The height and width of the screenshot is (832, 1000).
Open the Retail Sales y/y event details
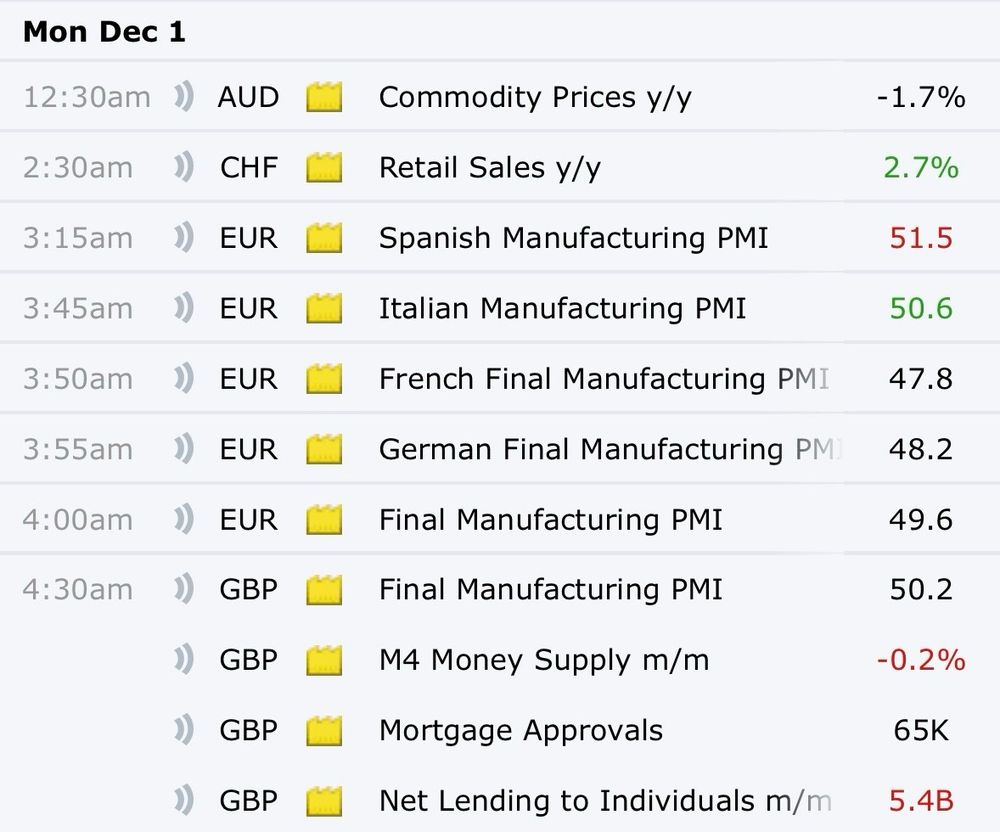[x=489, y=168]
